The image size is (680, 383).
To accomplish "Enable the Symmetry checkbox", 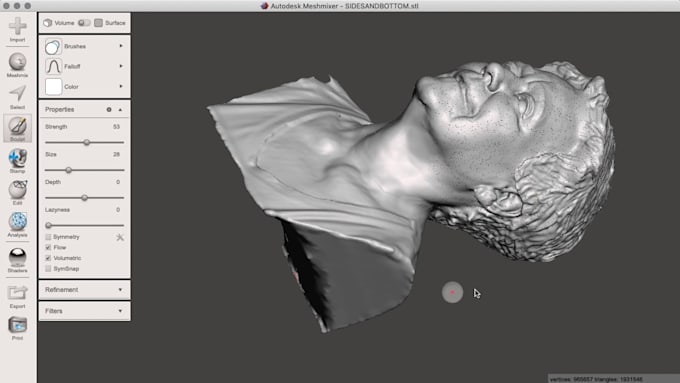I will pyautogui.click(x=48, y=237).
